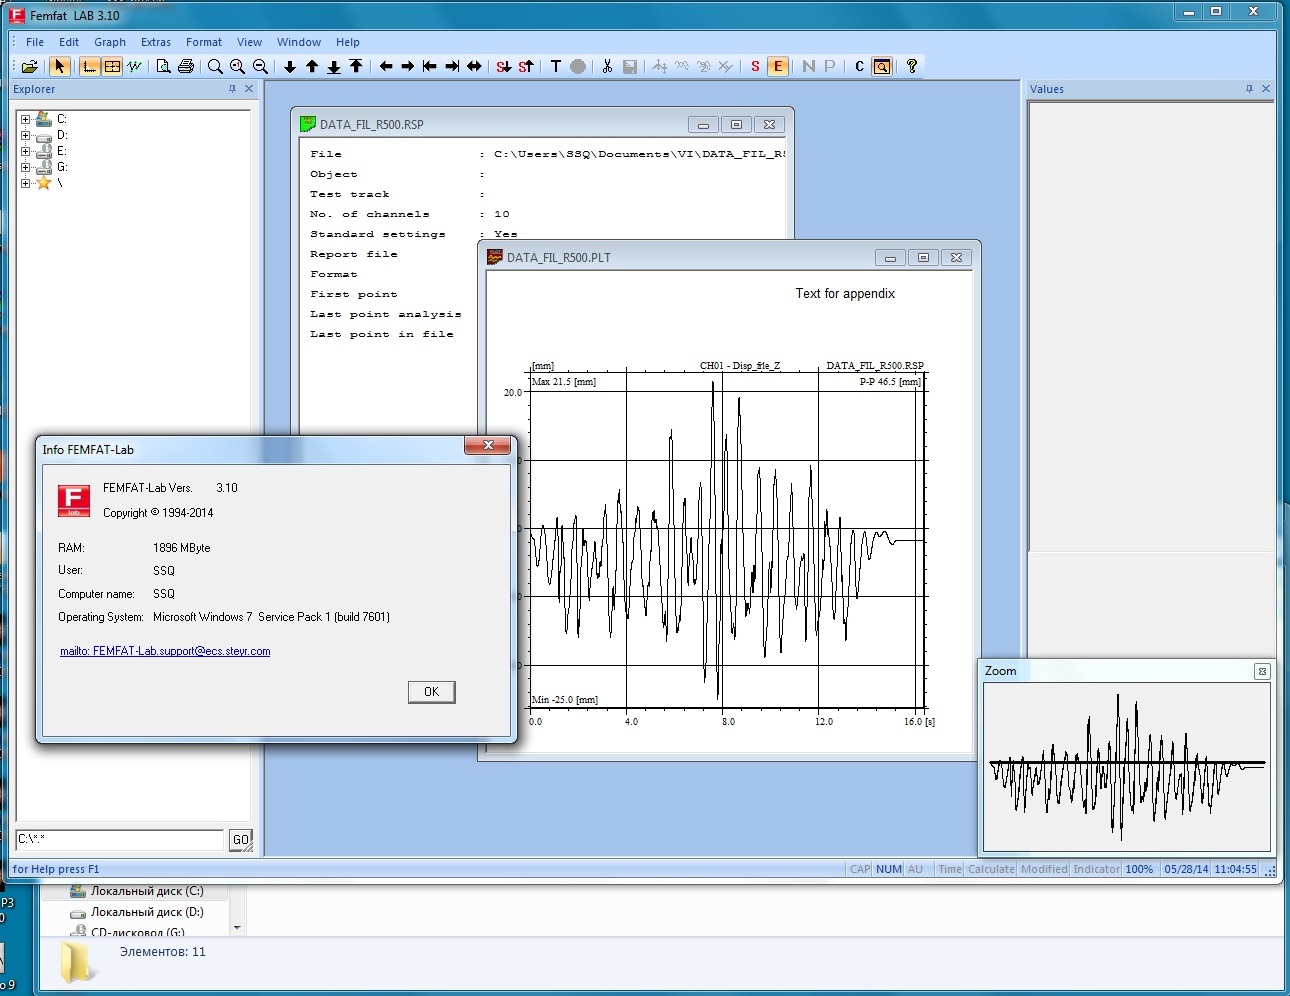Open the FEMFAT-Lab support mailto link

165,651
